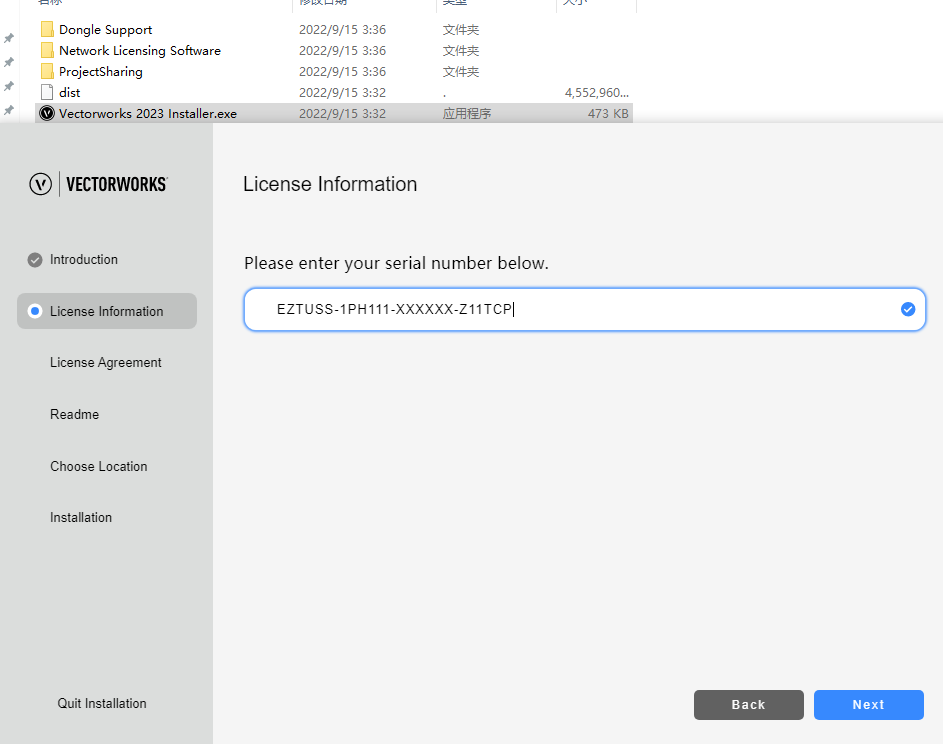This screenshot has height=744, width=943.
Task: Click the Back button
Action: pyautogui.click(x=749, y=705)
